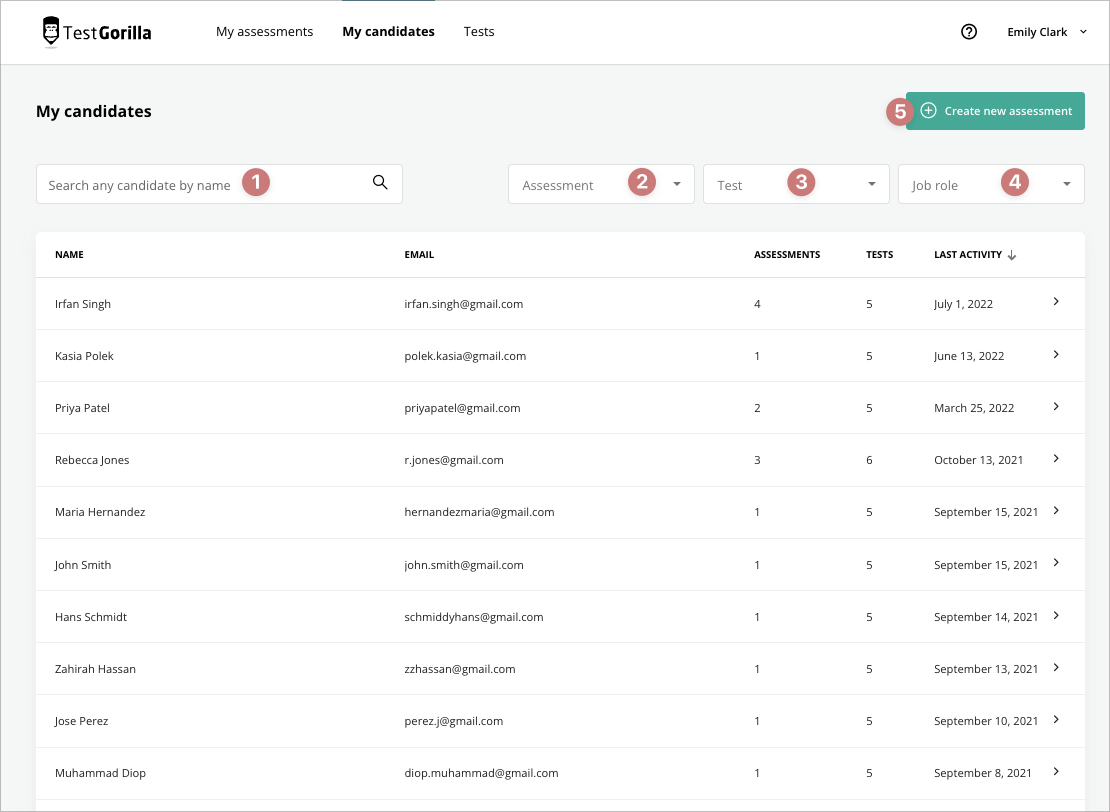Navigate to the Tests tab
1110x812 pixels.
tap(479, 31)
